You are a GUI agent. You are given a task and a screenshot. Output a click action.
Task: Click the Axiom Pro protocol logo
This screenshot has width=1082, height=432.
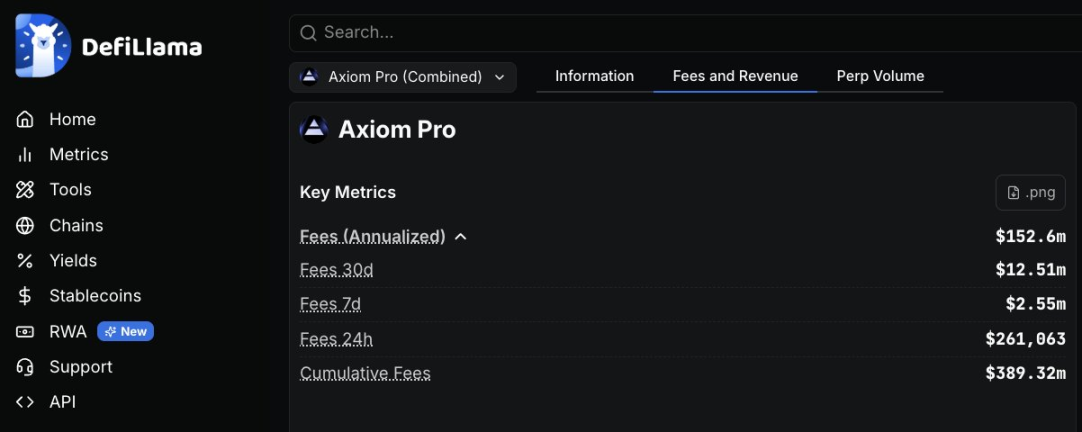click(x=314, y=130)
